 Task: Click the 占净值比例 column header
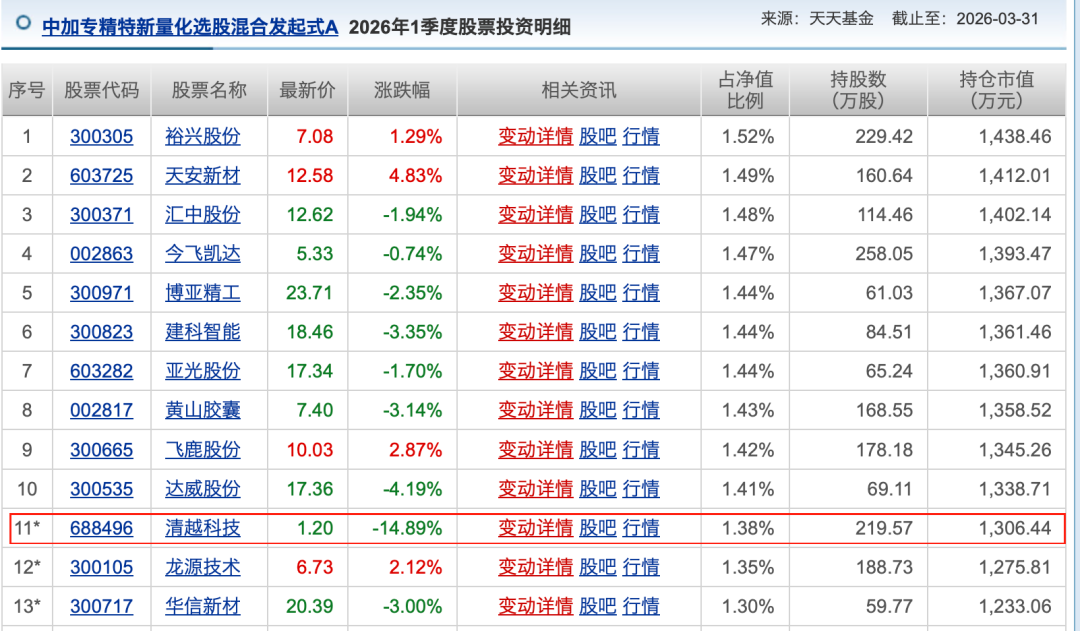745,90
